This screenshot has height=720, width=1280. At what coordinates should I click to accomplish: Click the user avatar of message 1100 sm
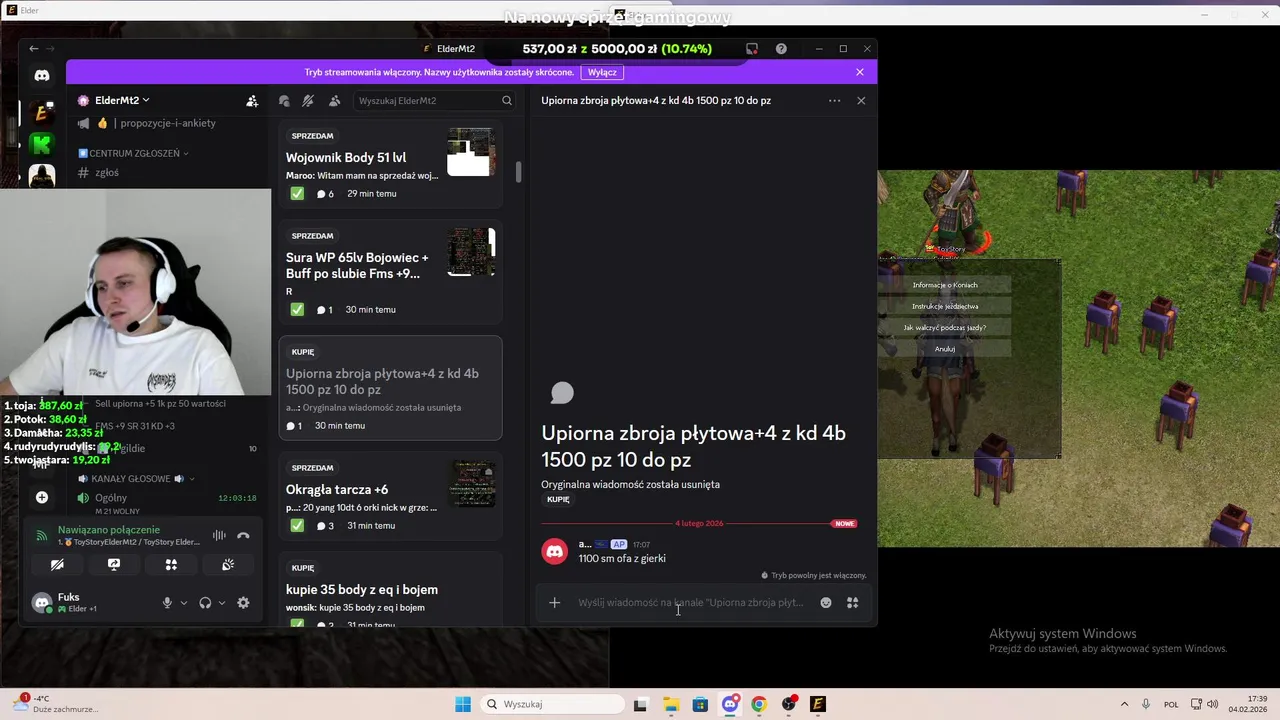(x=555, y=551)
